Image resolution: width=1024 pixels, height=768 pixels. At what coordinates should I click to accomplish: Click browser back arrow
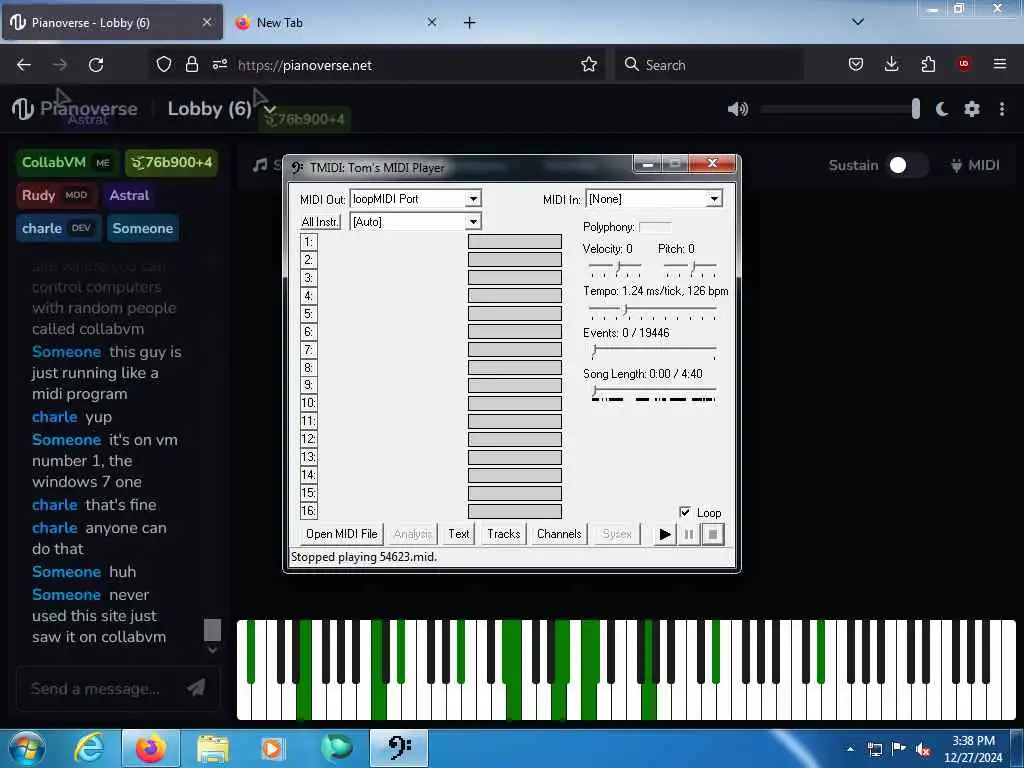24,65
